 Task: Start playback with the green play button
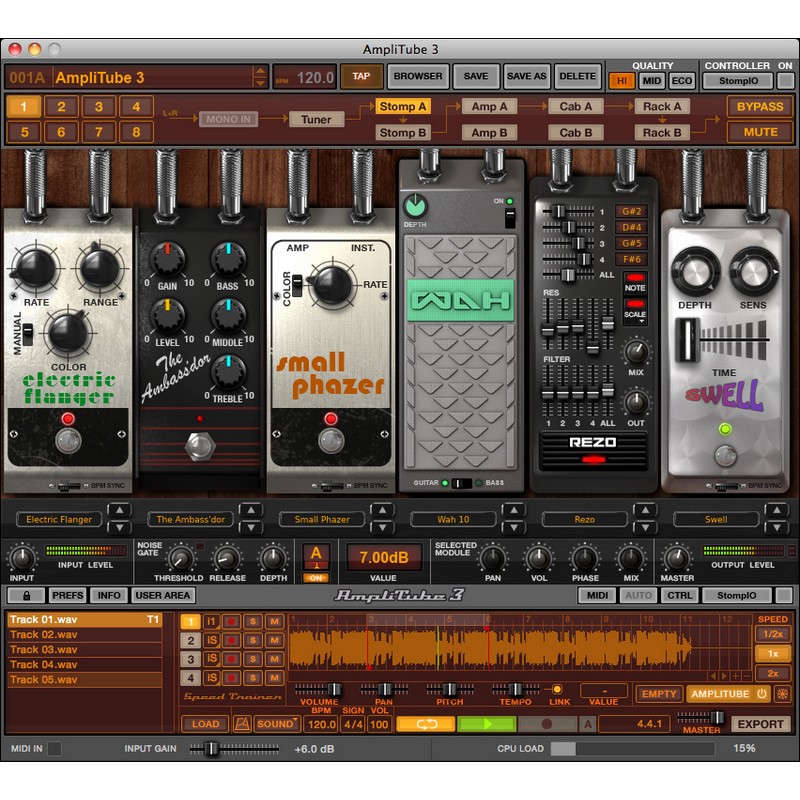(487, 724)
